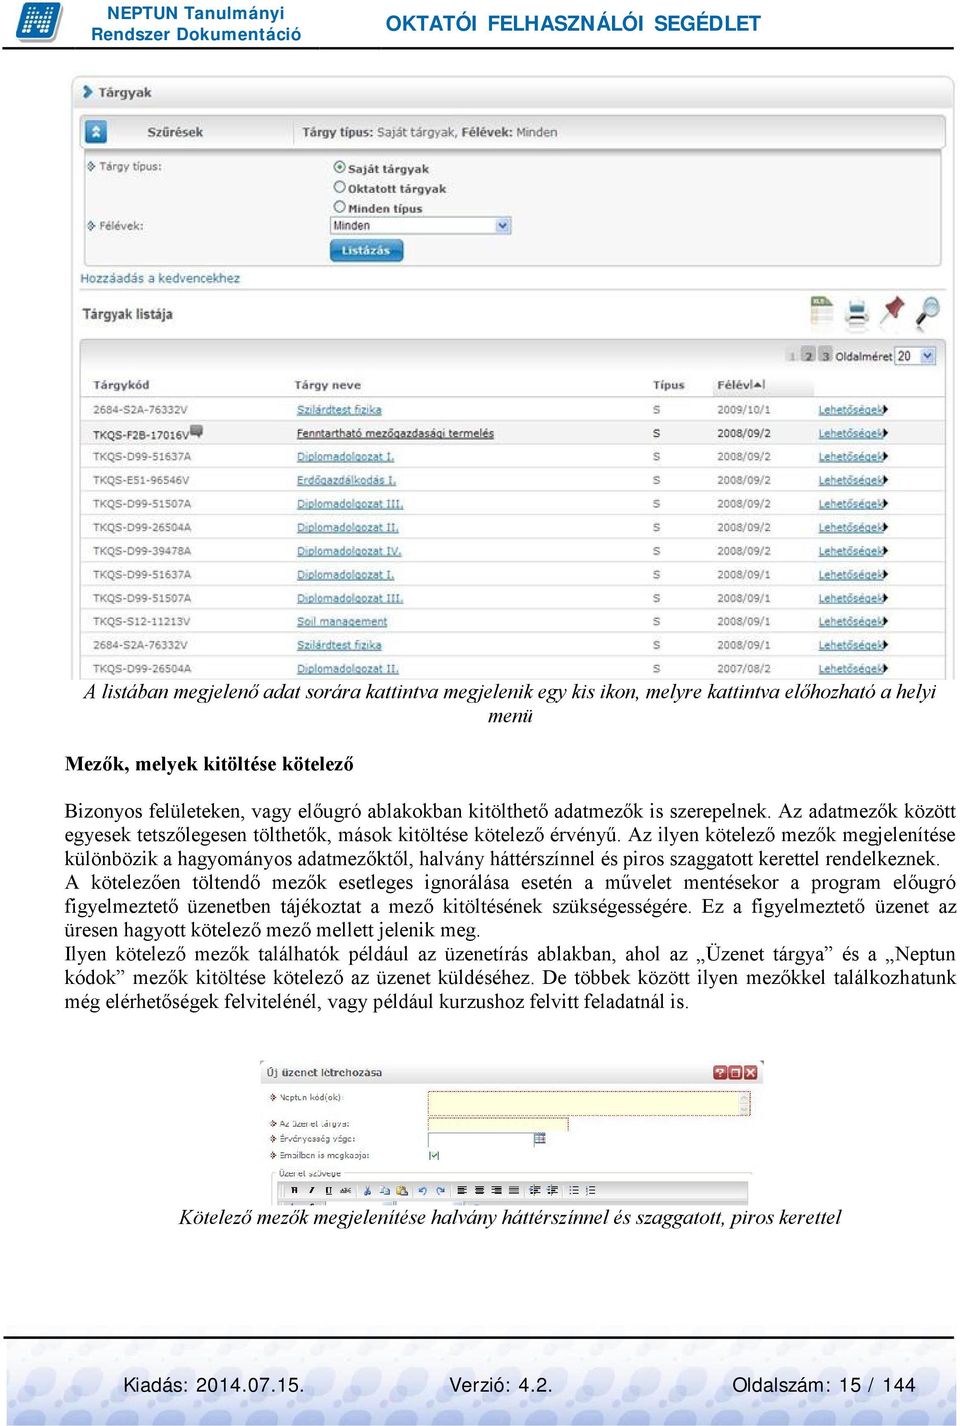The width and height of the screenshot is (960, 1426).
Task: Expand Lehetőségek for Erdőgazdálkodás I.
Action: click(x=853, y=480)
